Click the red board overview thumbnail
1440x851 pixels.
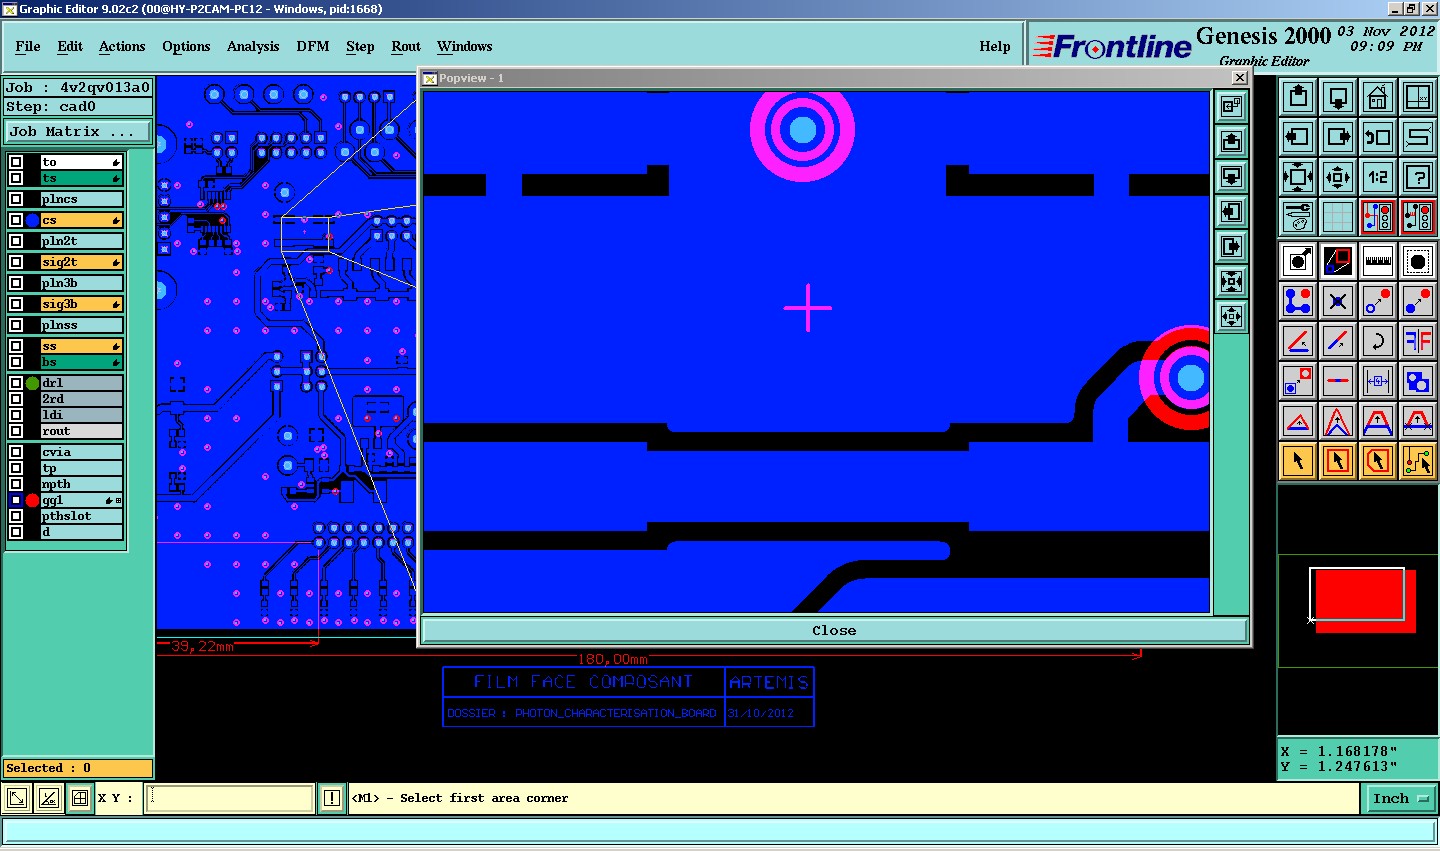point(1364,600)
